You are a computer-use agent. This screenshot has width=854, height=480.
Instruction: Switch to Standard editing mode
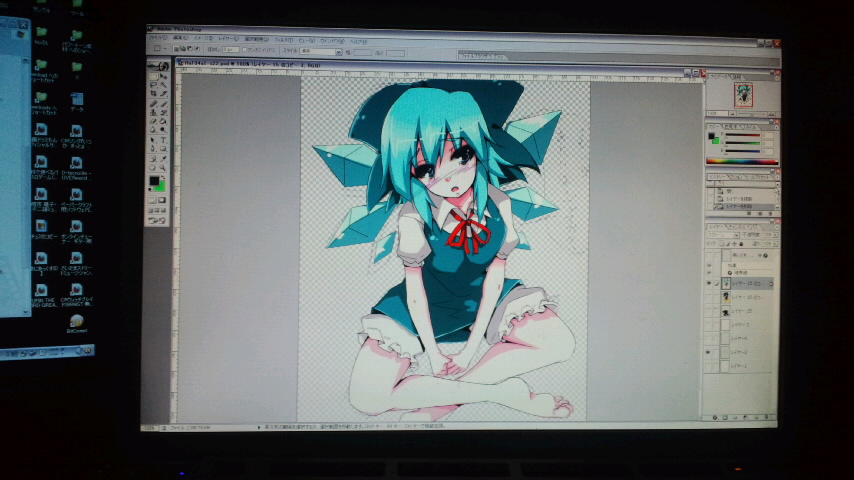(152, 200)
